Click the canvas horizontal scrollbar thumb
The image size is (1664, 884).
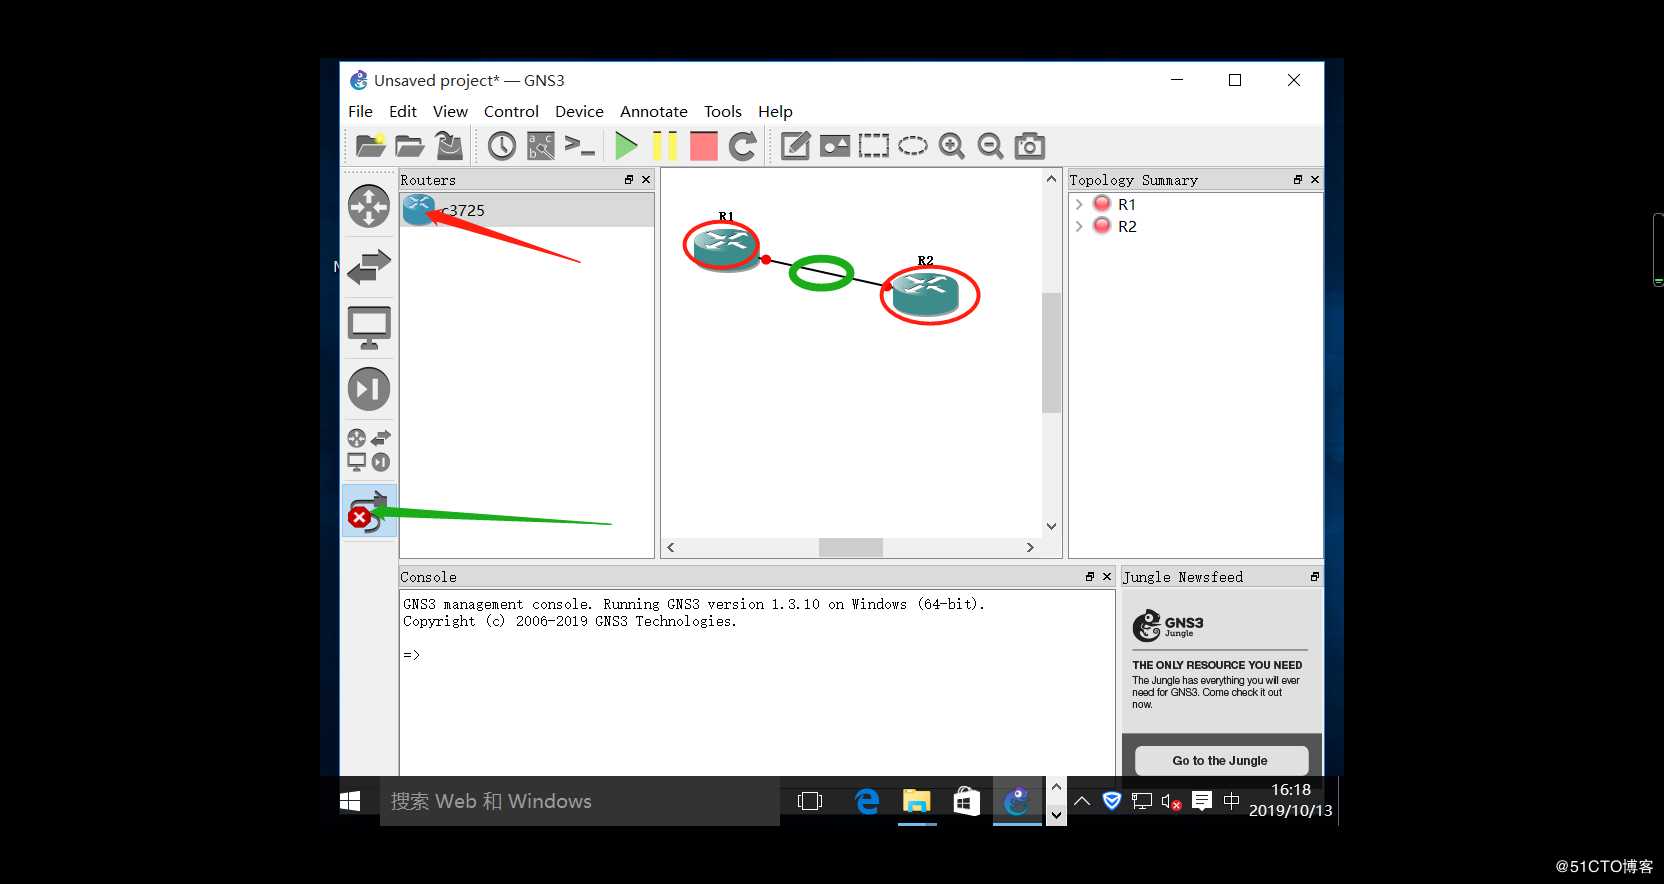[x=851, y=547]
